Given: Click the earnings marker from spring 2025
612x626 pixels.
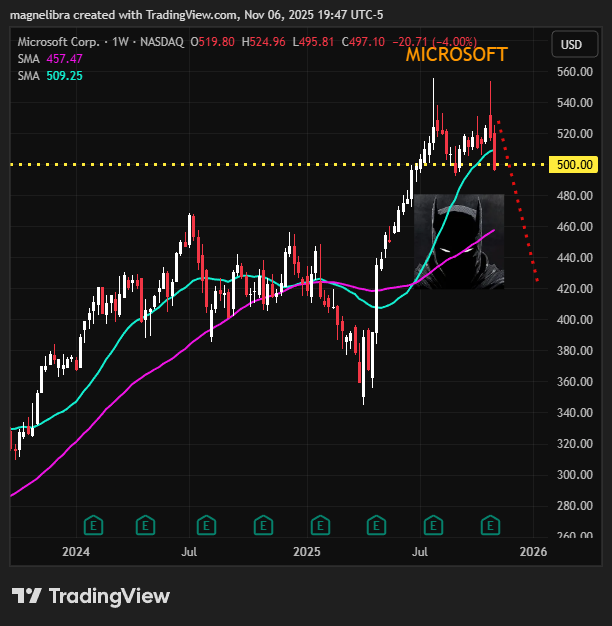Looking at the screenshot, I should (x=376, y=525).
